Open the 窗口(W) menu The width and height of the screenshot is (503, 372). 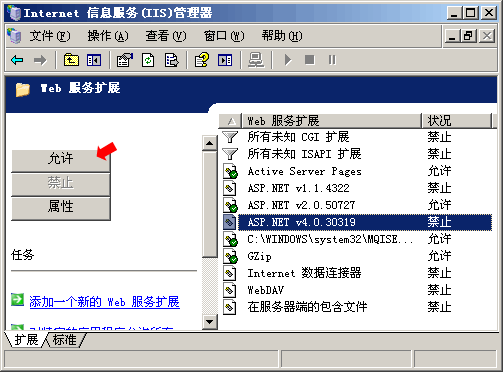224,36
